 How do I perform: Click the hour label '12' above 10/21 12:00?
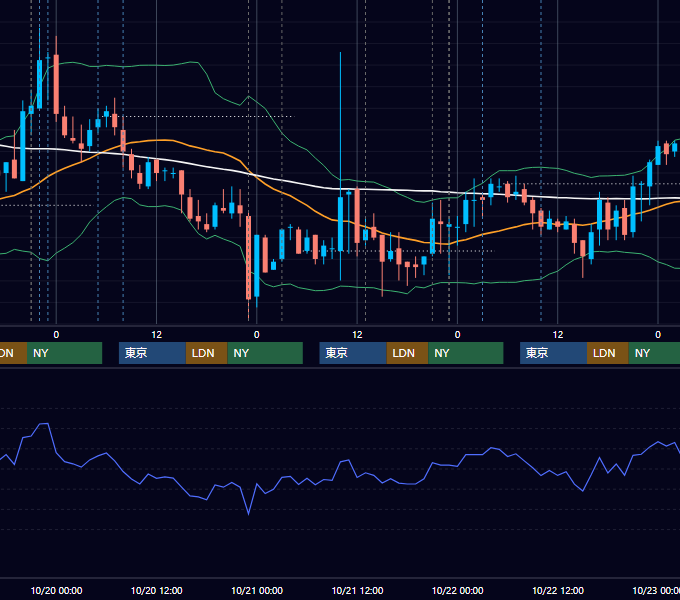pos(357,335)
